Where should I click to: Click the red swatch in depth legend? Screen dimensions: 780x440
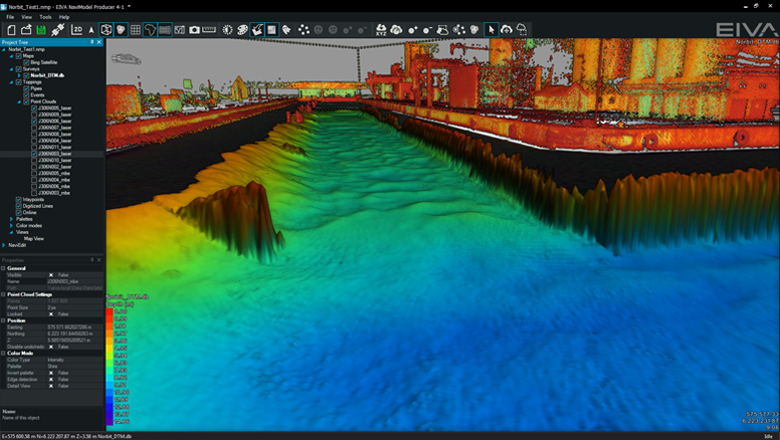[x=109, y=312]
